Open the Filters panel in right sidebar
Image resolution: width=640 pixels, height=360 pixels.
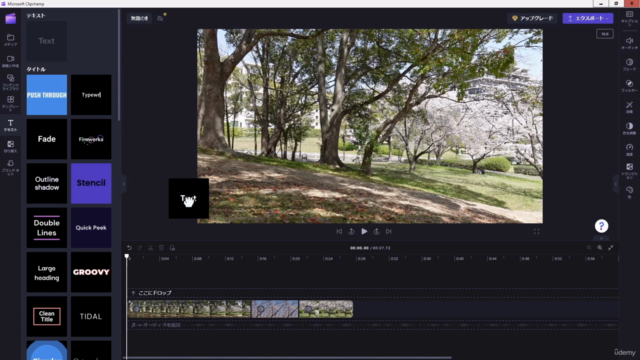click(629, 85)
